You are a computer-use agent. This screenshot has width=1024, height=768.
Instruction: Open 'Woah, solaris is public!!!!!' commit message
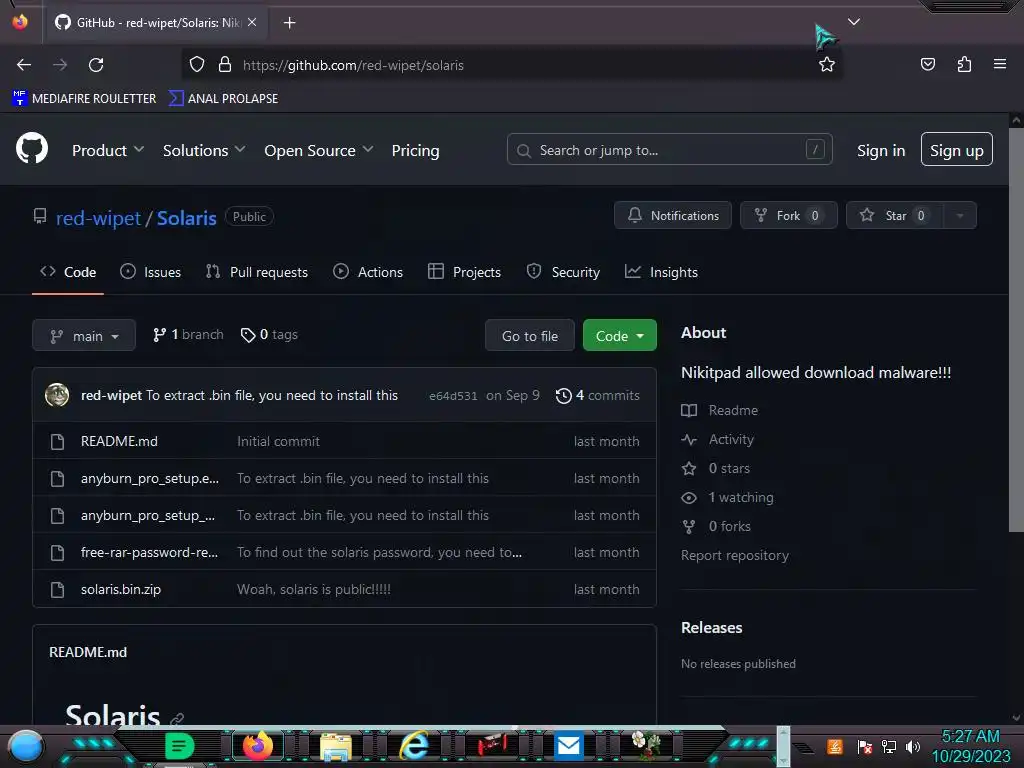click(x=313, y=589)
